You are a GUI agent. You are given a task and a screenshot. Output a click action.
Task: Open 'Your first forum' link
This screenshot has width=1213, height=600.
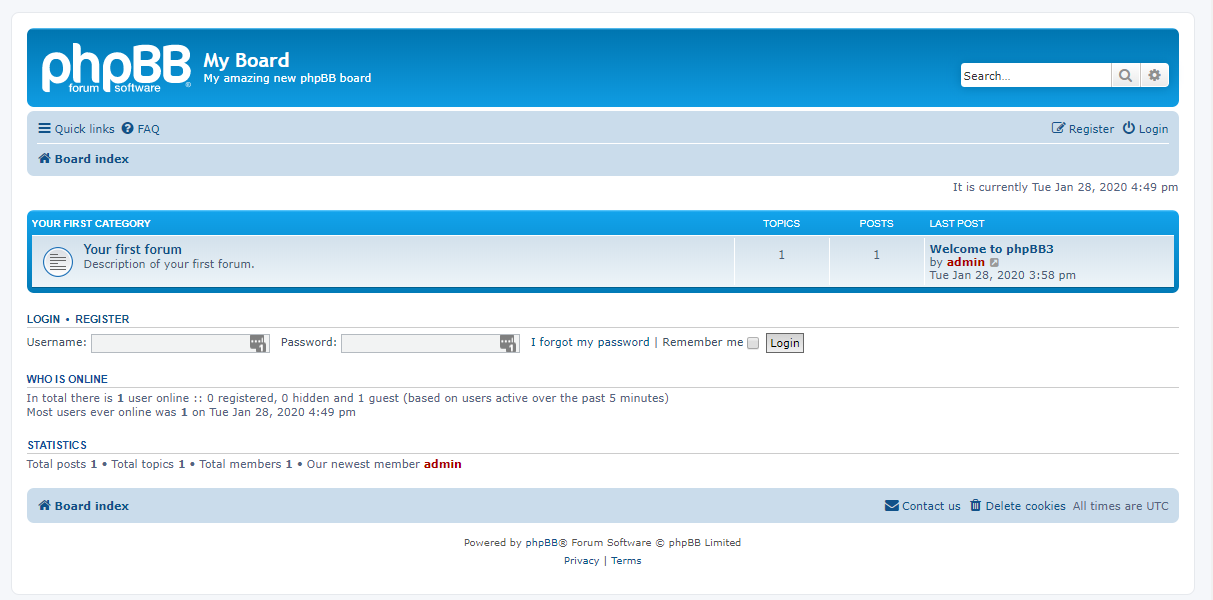[133, 250]
